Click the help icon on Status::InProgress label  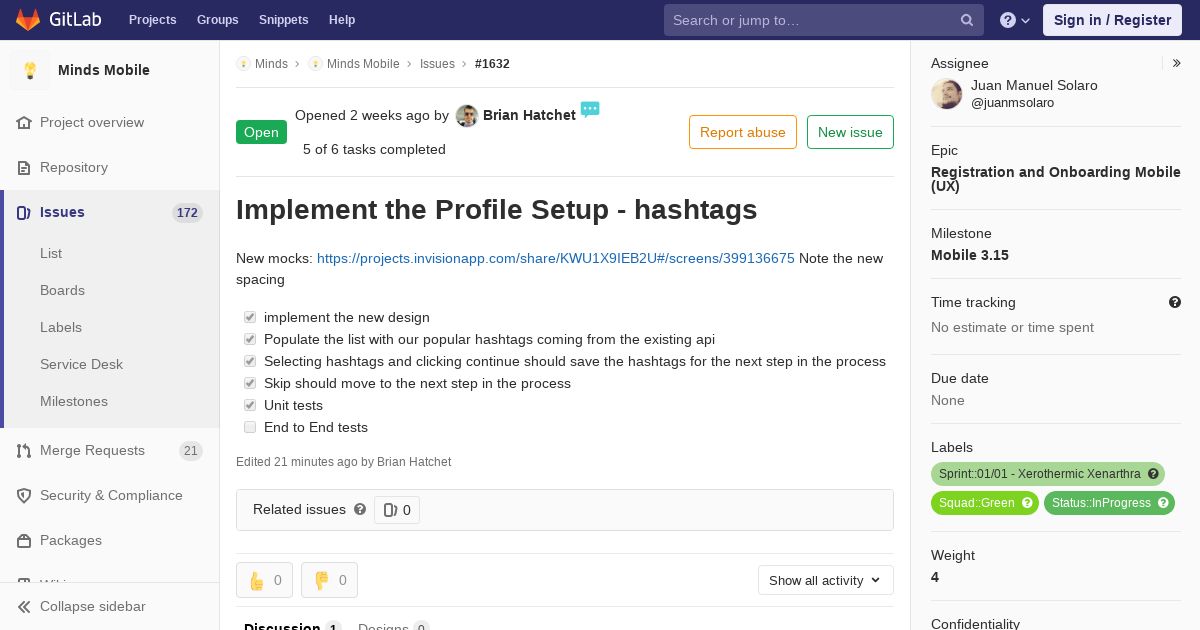(x=1163, y=503)
